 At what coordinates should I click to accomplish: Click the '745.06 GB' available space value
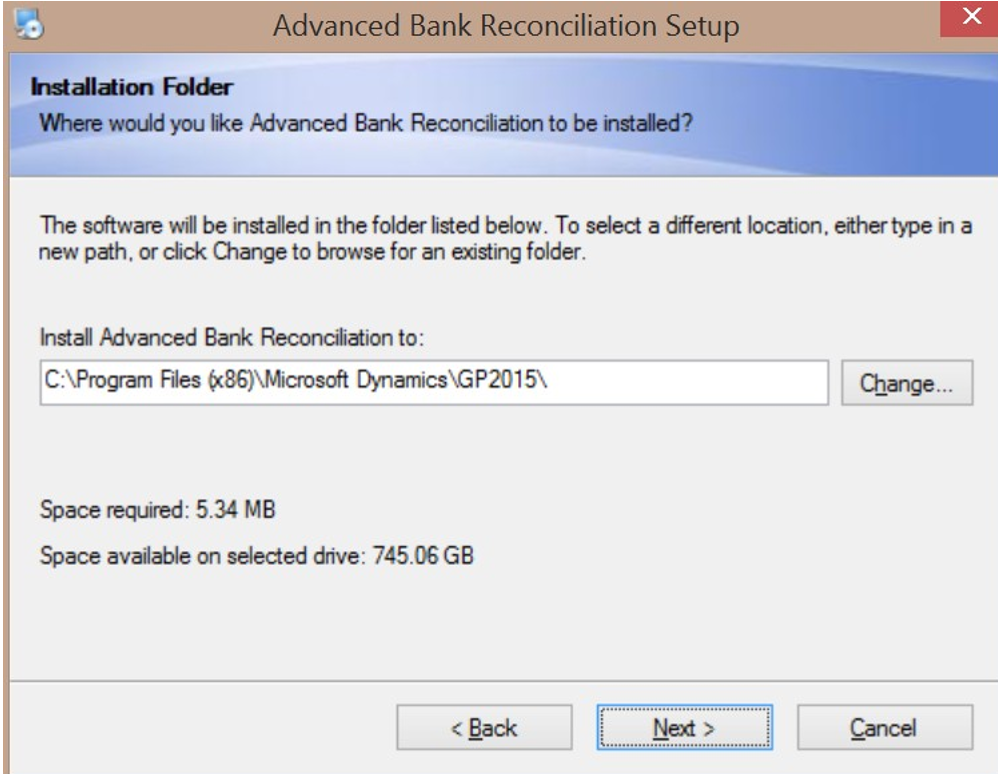pos(423,554)
